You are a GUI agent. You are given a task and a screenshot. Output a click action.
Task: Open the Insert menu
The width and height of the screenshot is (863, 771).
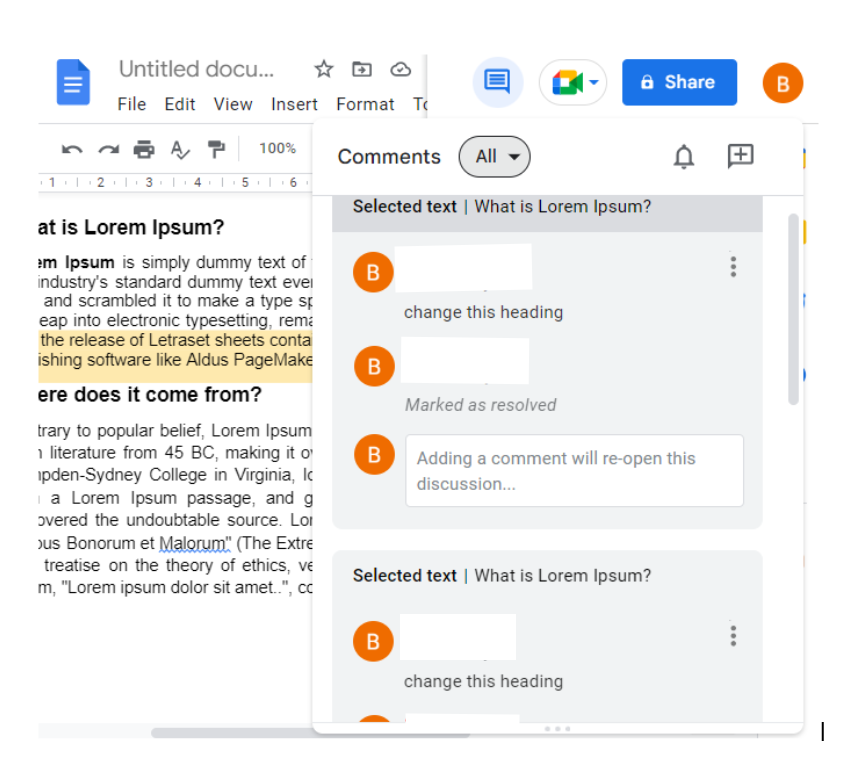[x=294, y=104]
